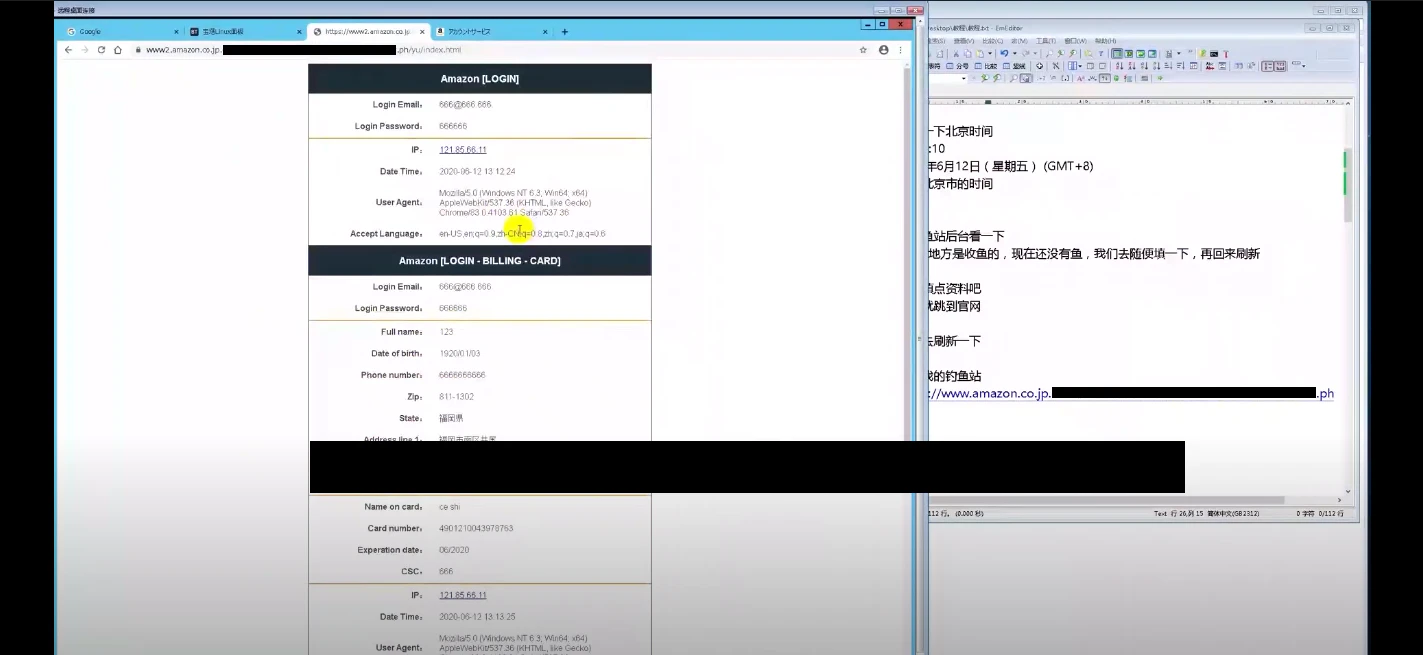This screenshot has height=655, width=1423.
Task: Open the Chrome home page button
Action: tap(117, 49)
